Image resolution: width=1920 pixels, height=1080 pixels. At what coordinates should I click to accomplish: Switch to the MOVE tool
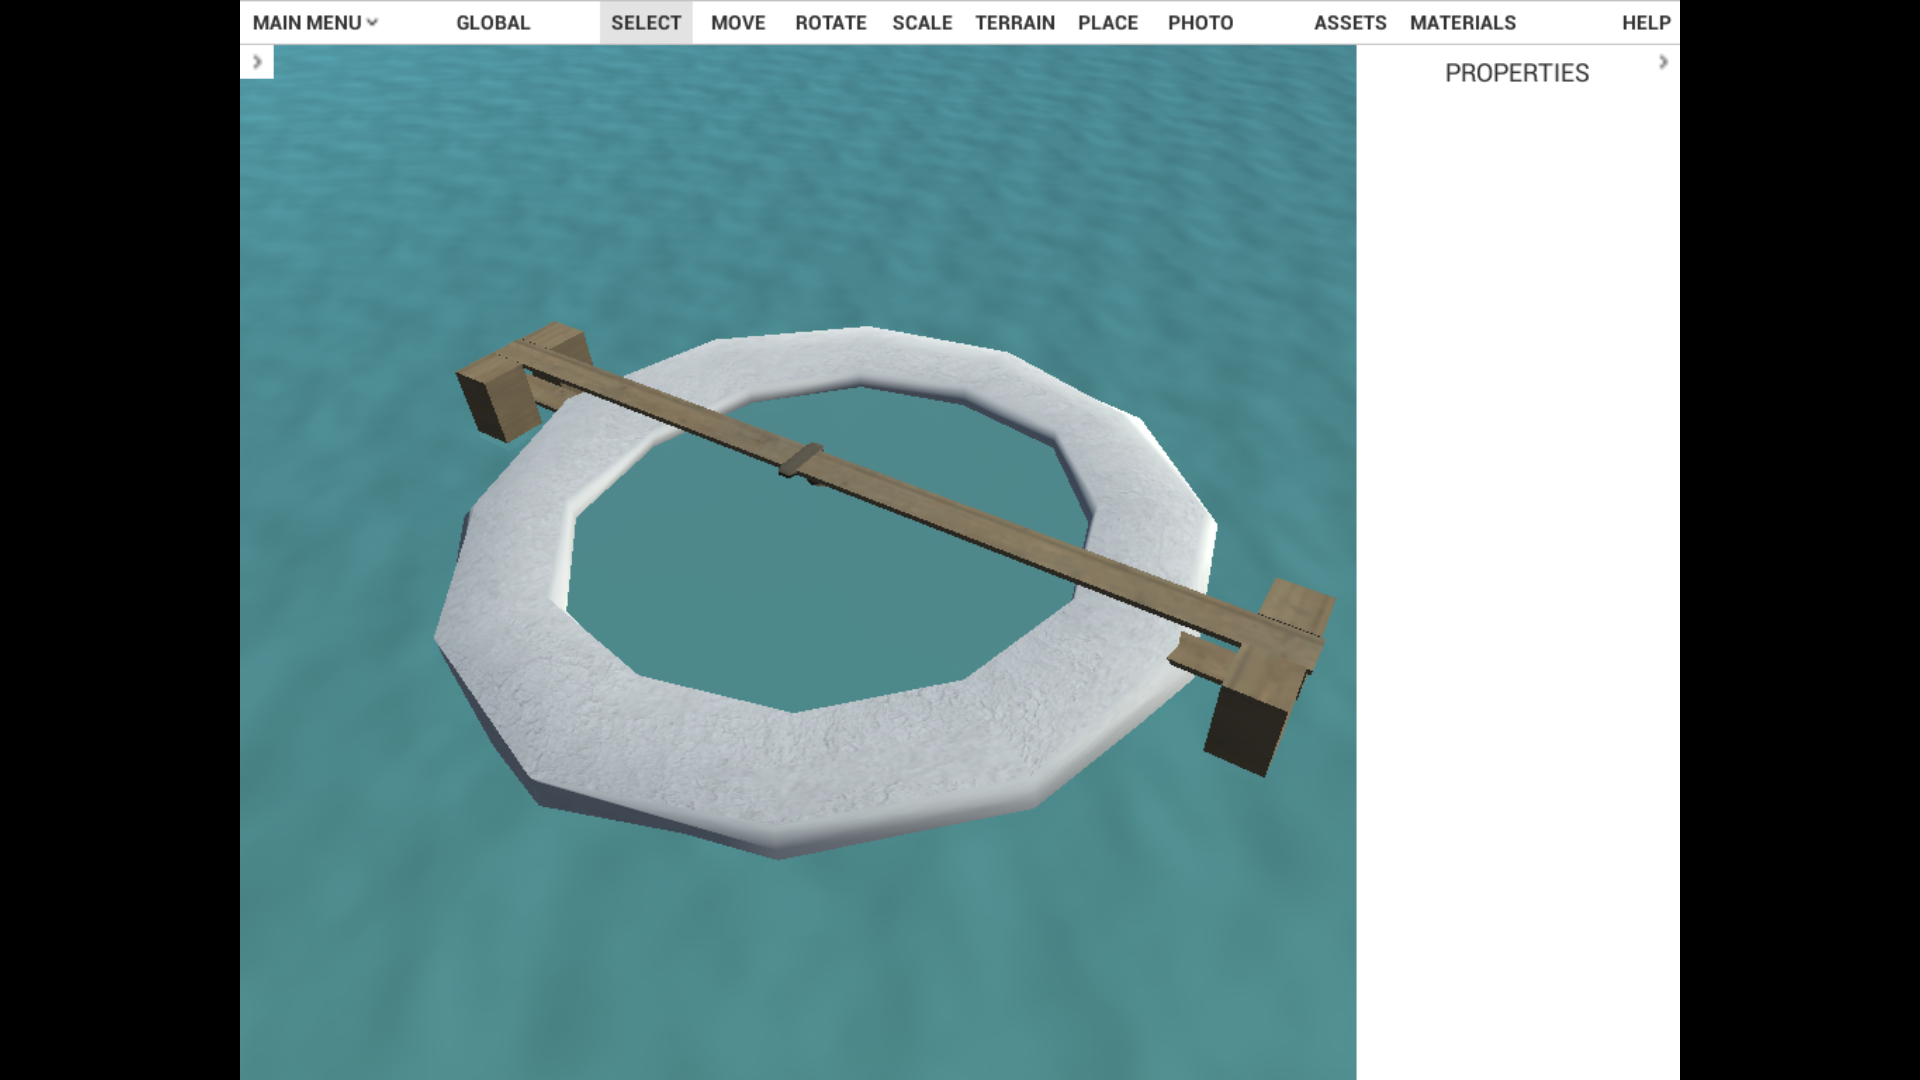738,22
